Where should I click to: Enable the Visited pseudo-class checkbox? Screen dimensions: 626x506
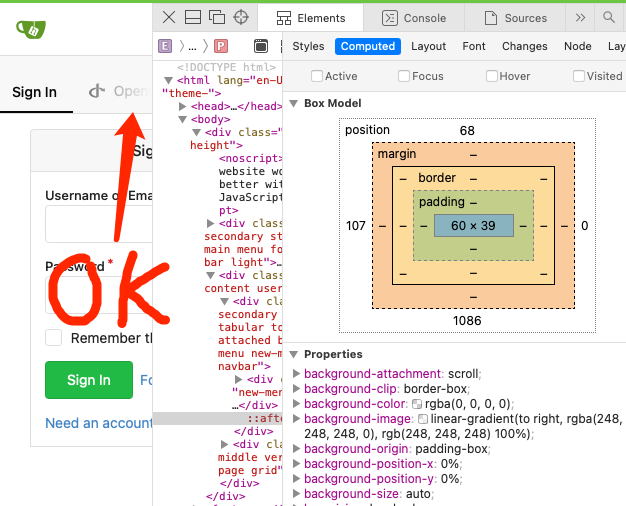(578, 76)
